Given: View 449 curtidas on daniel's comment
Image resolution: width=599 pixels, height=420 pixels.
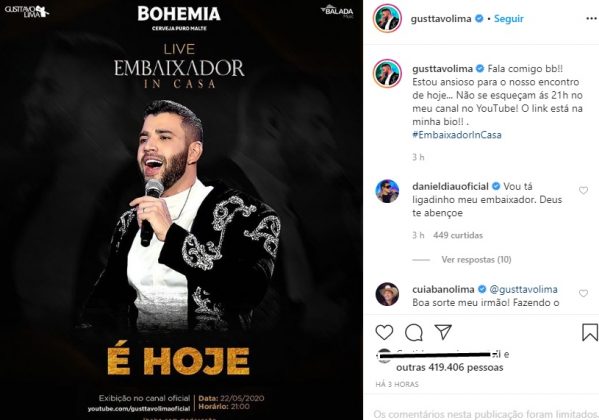Looking at the screenshot, I should [x=458, y=235].
